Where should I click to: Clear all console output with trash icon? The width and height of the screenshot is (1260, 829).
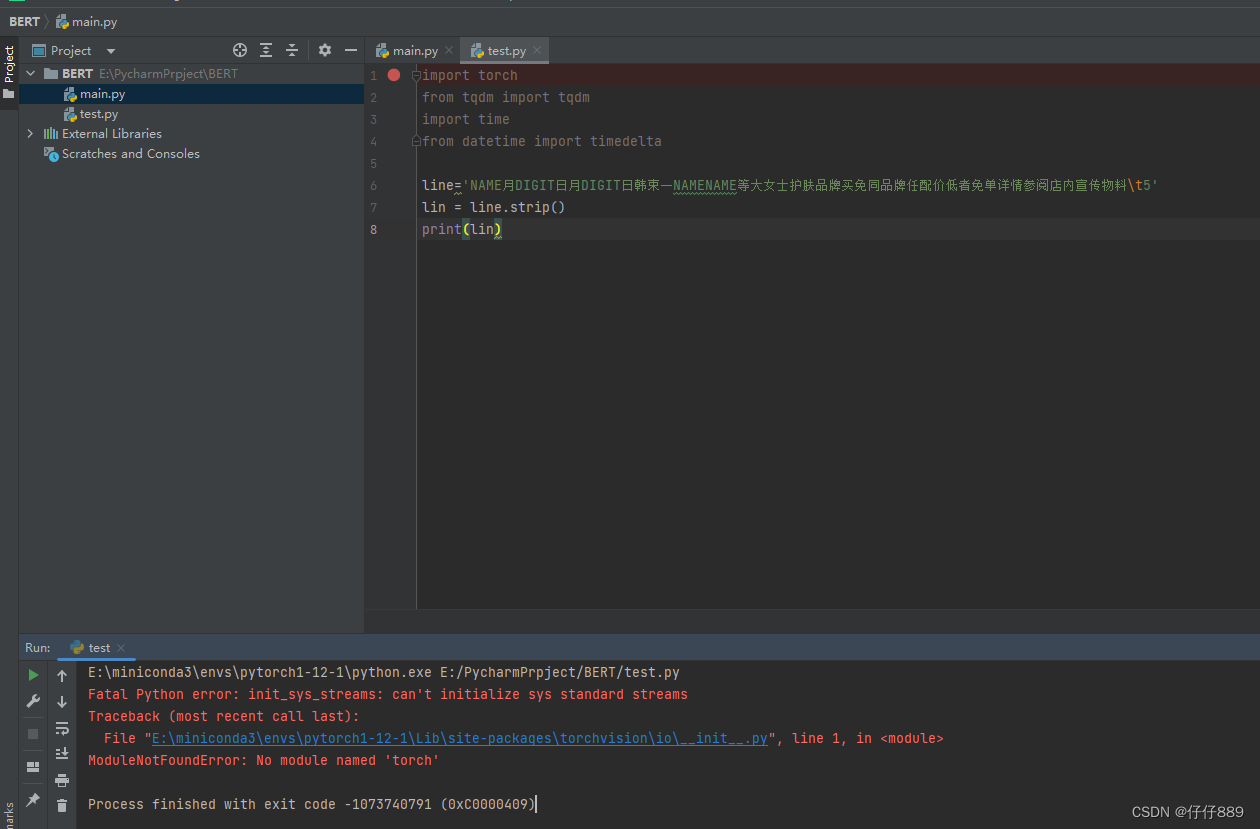[x=62, y=805]
